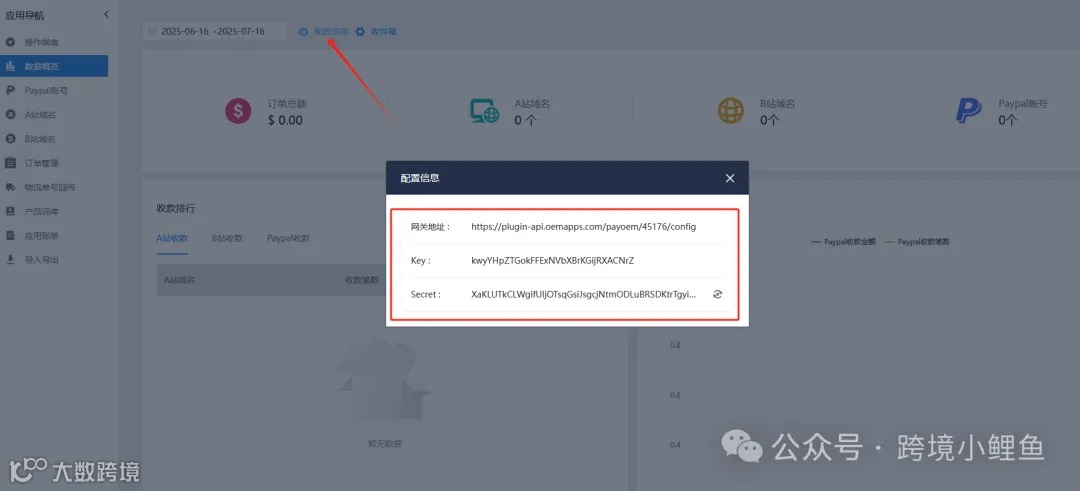Click the Paypal logo on the Paypal账号 card
The width and height of the screenshot is (1080, 491).
click(969, 112)
